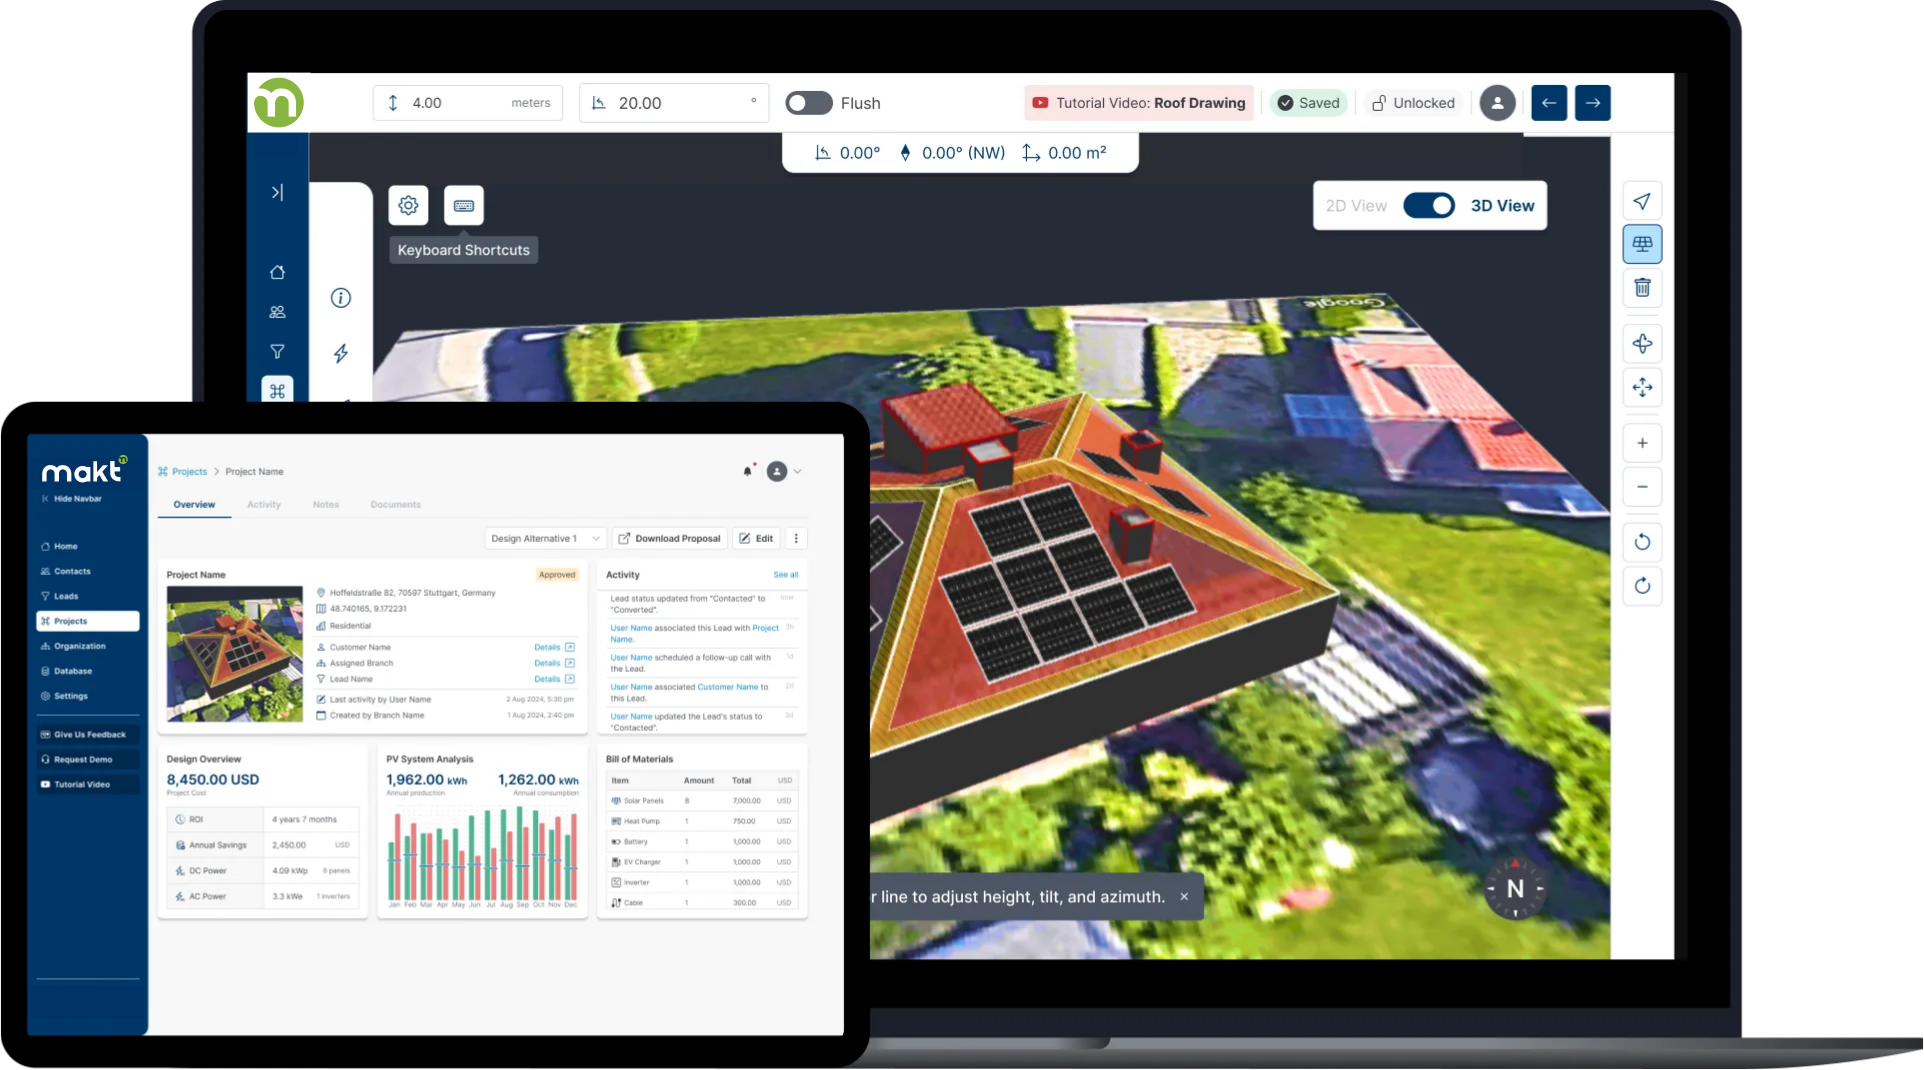Click the rotate counterclockwise icon
This screenshot has width=1924, height=1070.
pyautogui.click(x=1642, y=542)
